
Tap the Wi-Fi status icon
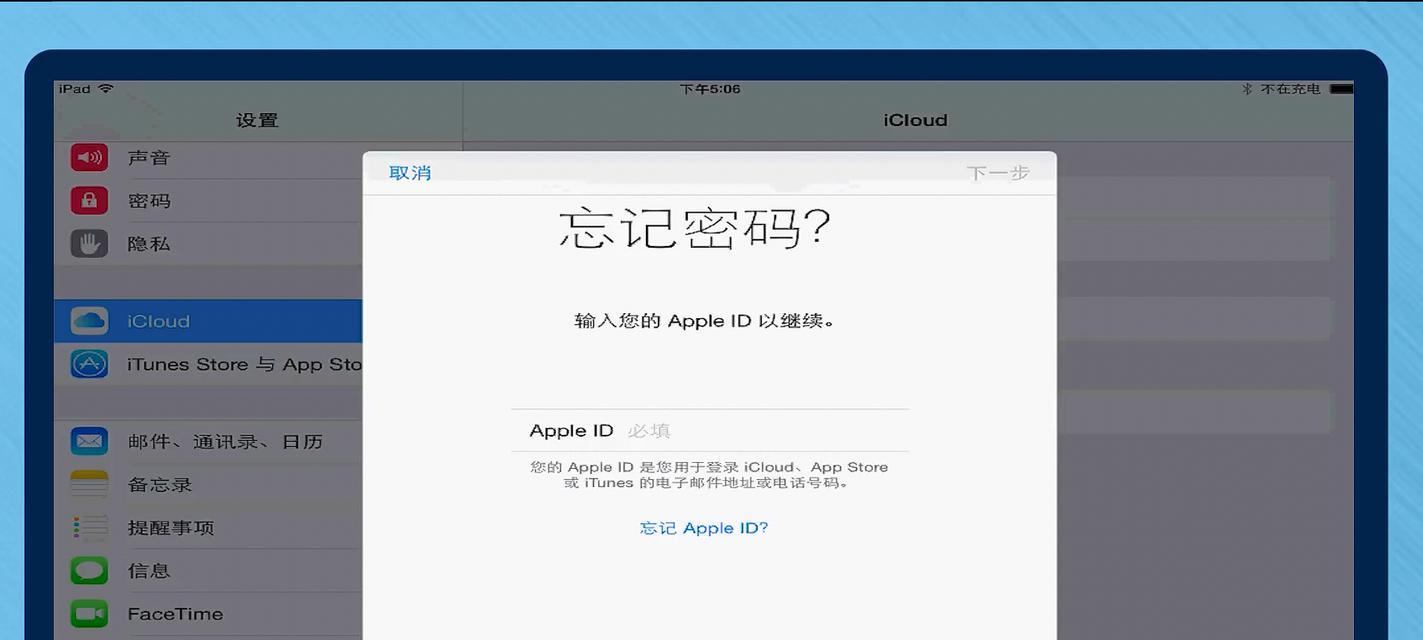coord(106,89)
